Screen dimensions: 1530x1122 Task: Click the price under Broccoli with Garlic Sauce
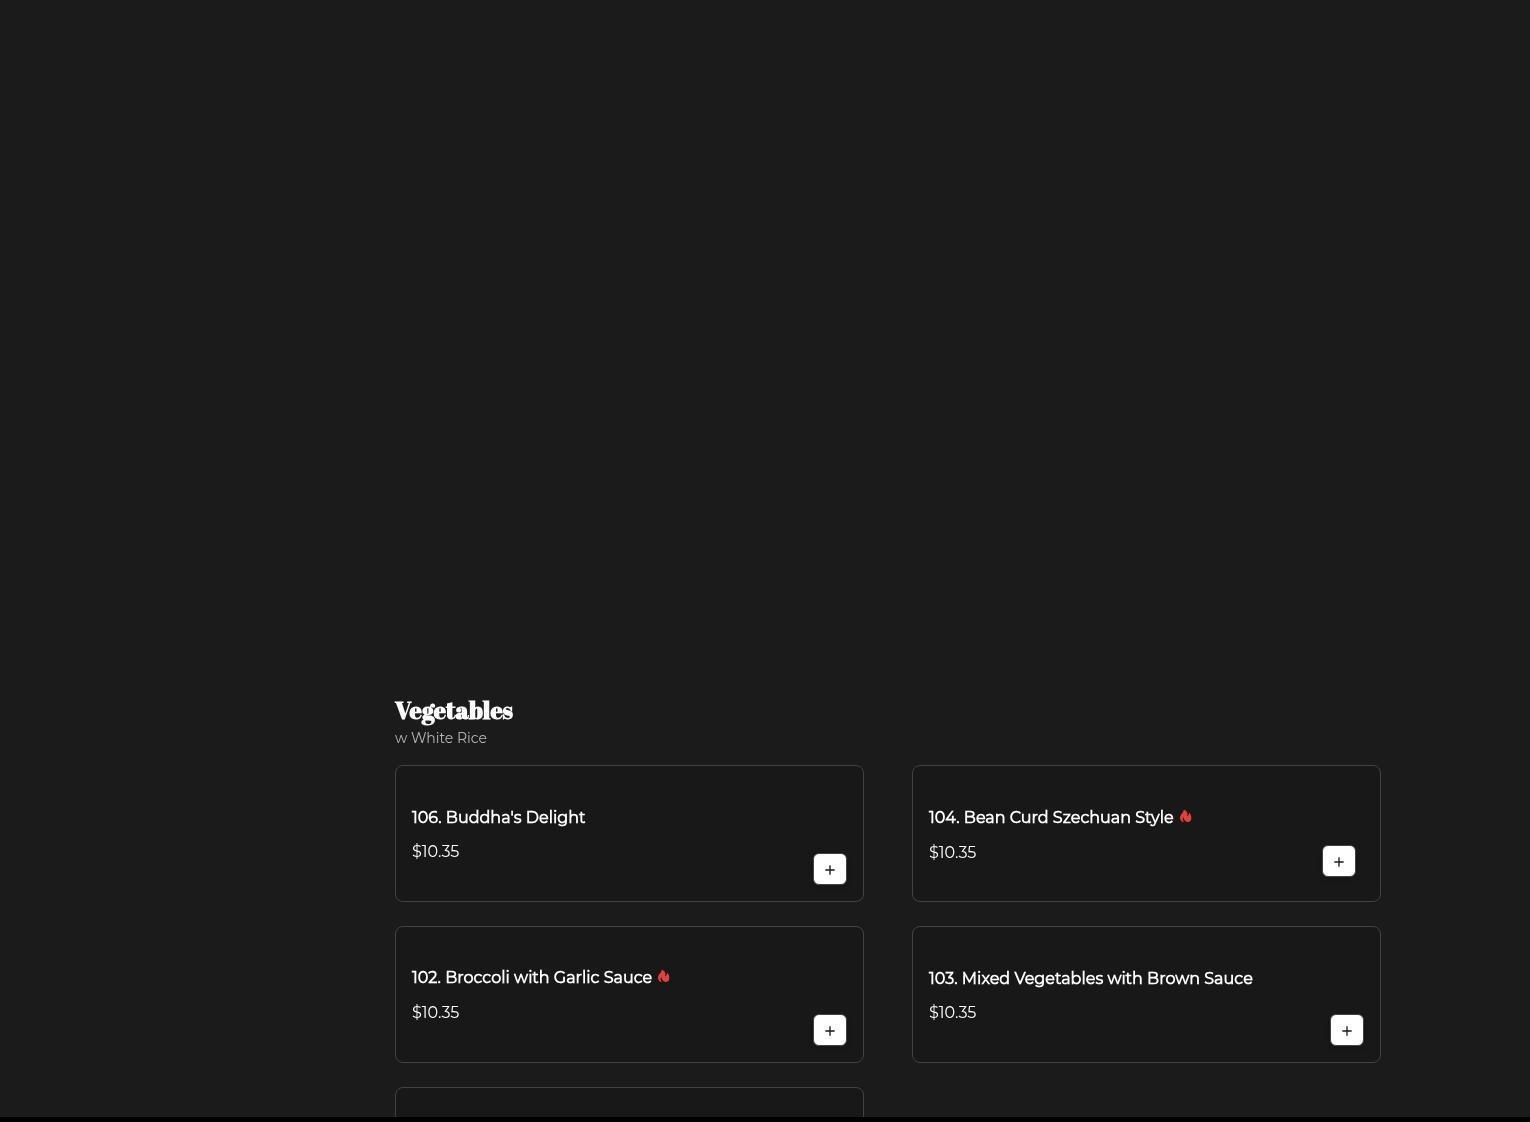tap(435, 1013)
